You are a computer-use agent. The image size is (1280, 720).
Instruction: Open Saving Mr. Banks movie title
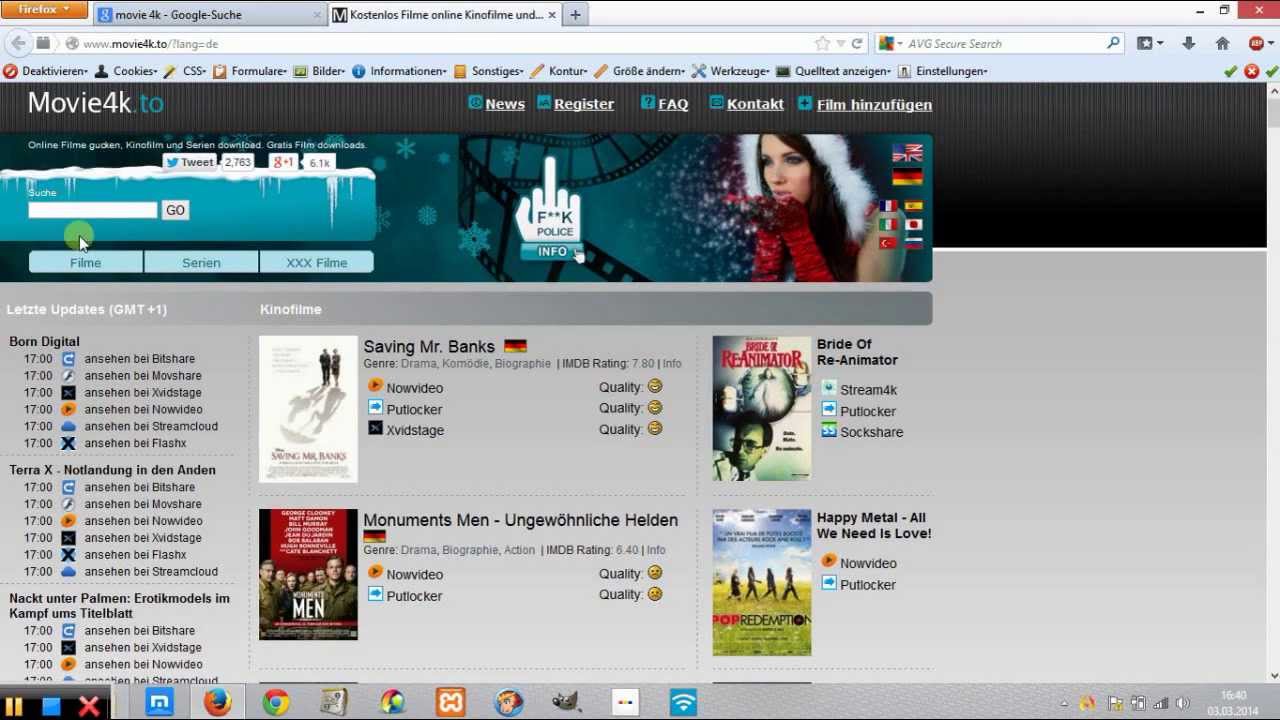429,347
